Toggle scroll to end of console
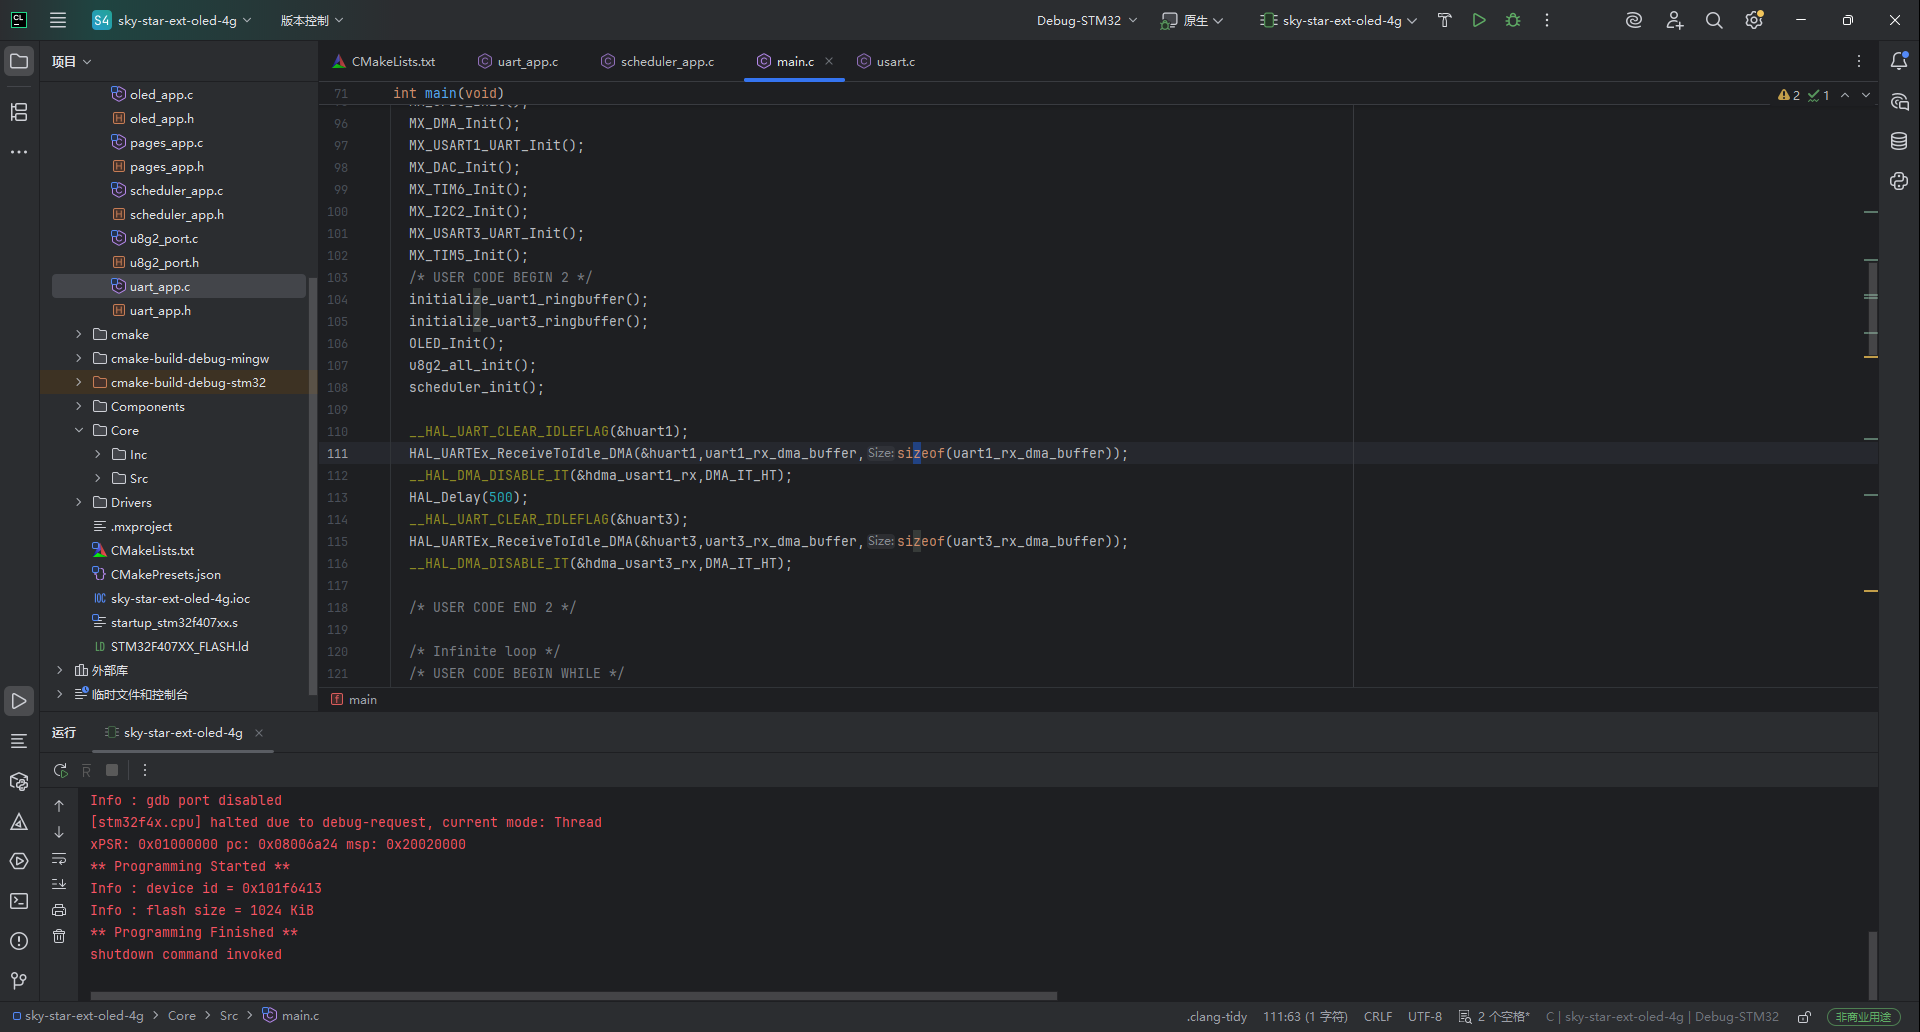 [x=59, y=884]
